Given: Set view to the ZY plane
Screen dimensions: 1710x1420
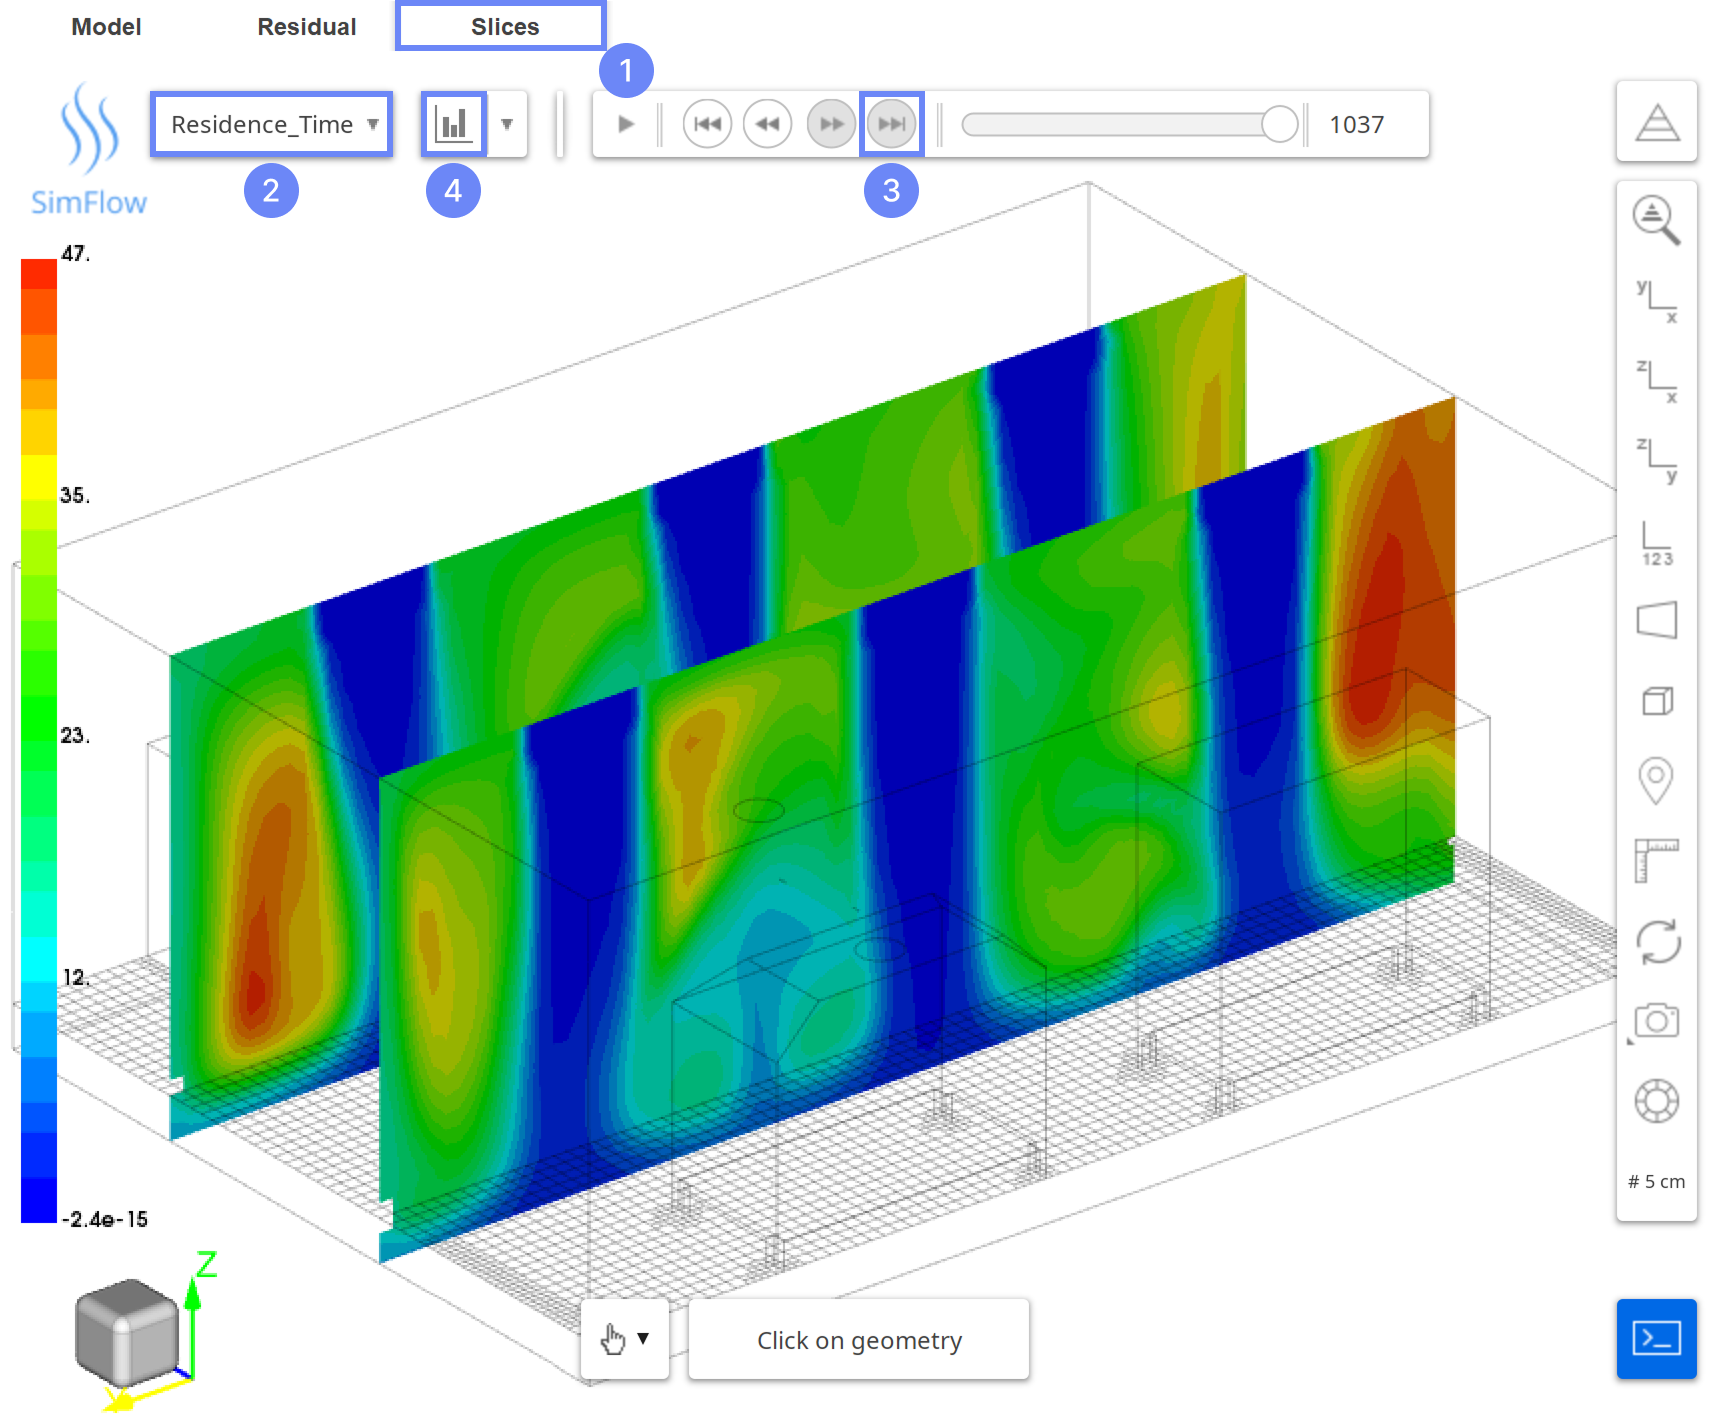Looking at the screenshot, I should 1656,460.
